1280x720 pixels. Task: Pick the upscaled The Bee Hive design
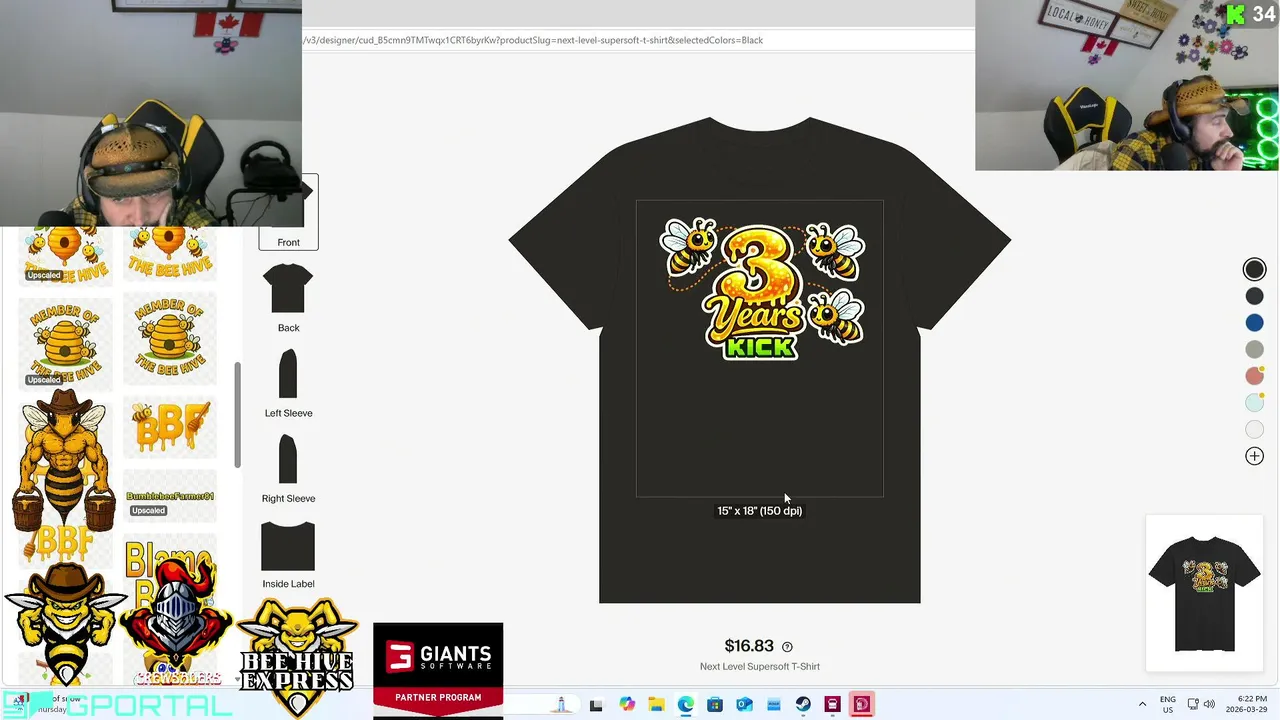[65, 256]
